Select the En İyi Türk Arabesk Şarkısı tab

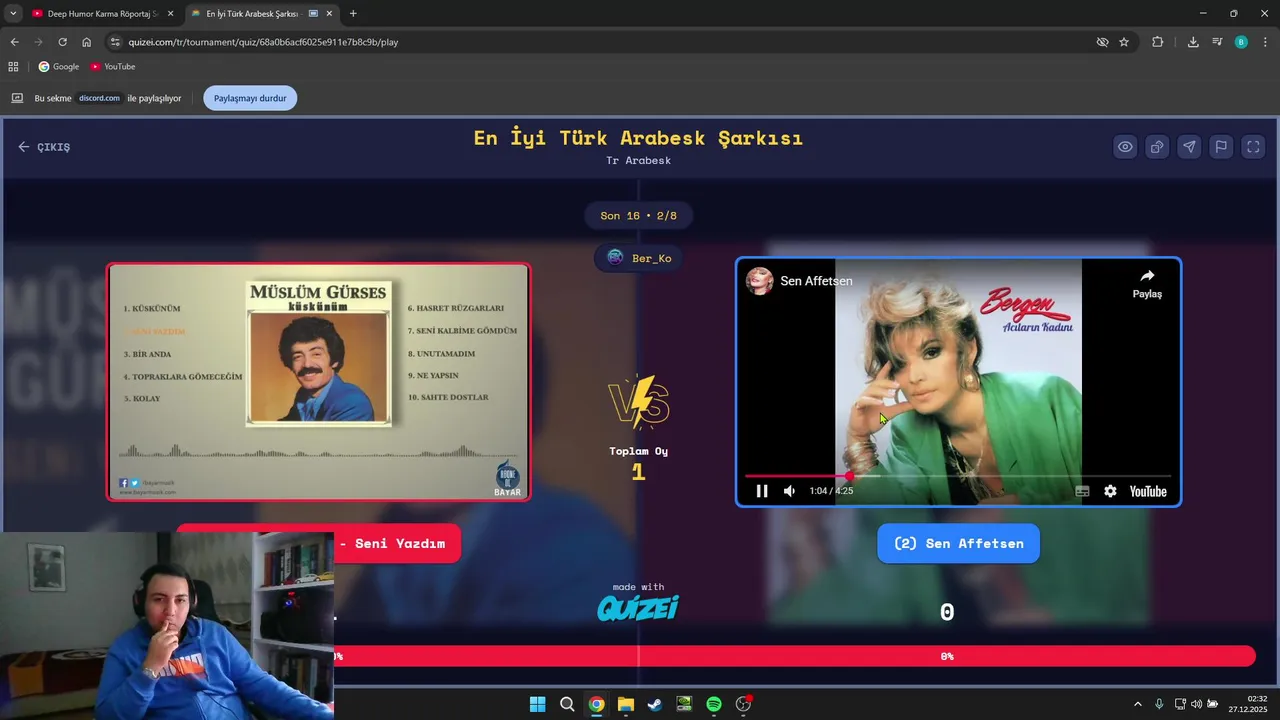(253, 14)
